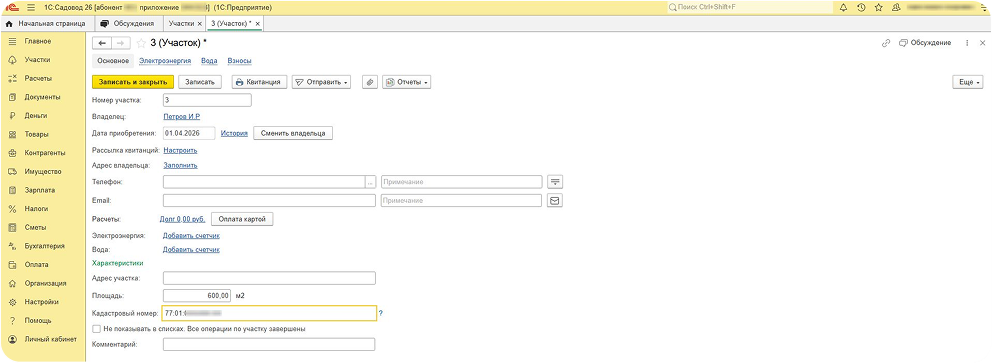Expand the Отправить dropdown button

tap(322, 82)
